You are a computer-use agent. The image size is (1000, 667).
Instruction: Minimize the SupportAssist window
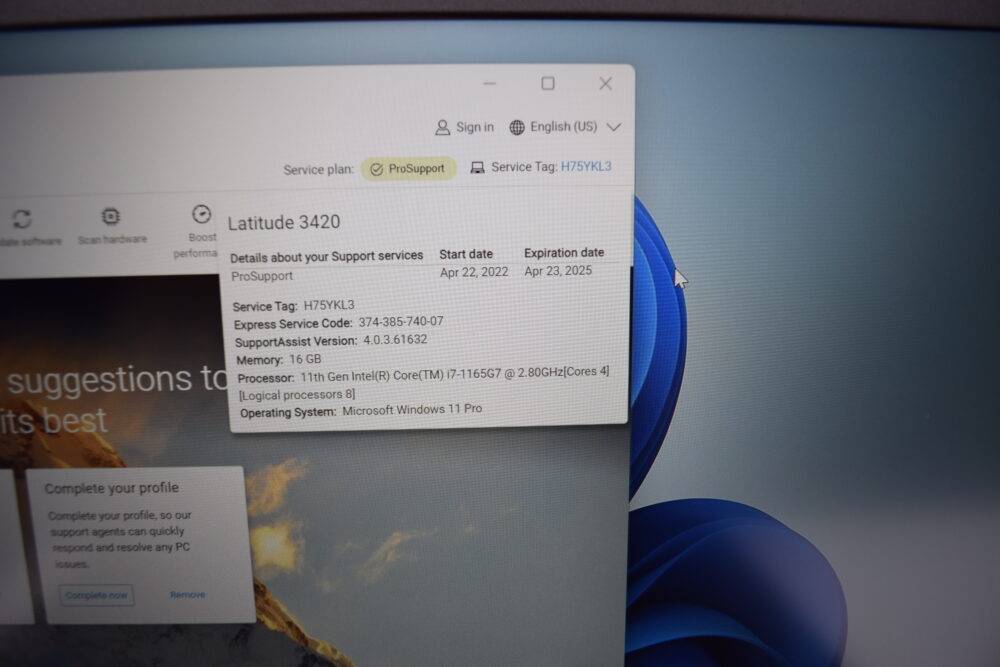(490, 84)
